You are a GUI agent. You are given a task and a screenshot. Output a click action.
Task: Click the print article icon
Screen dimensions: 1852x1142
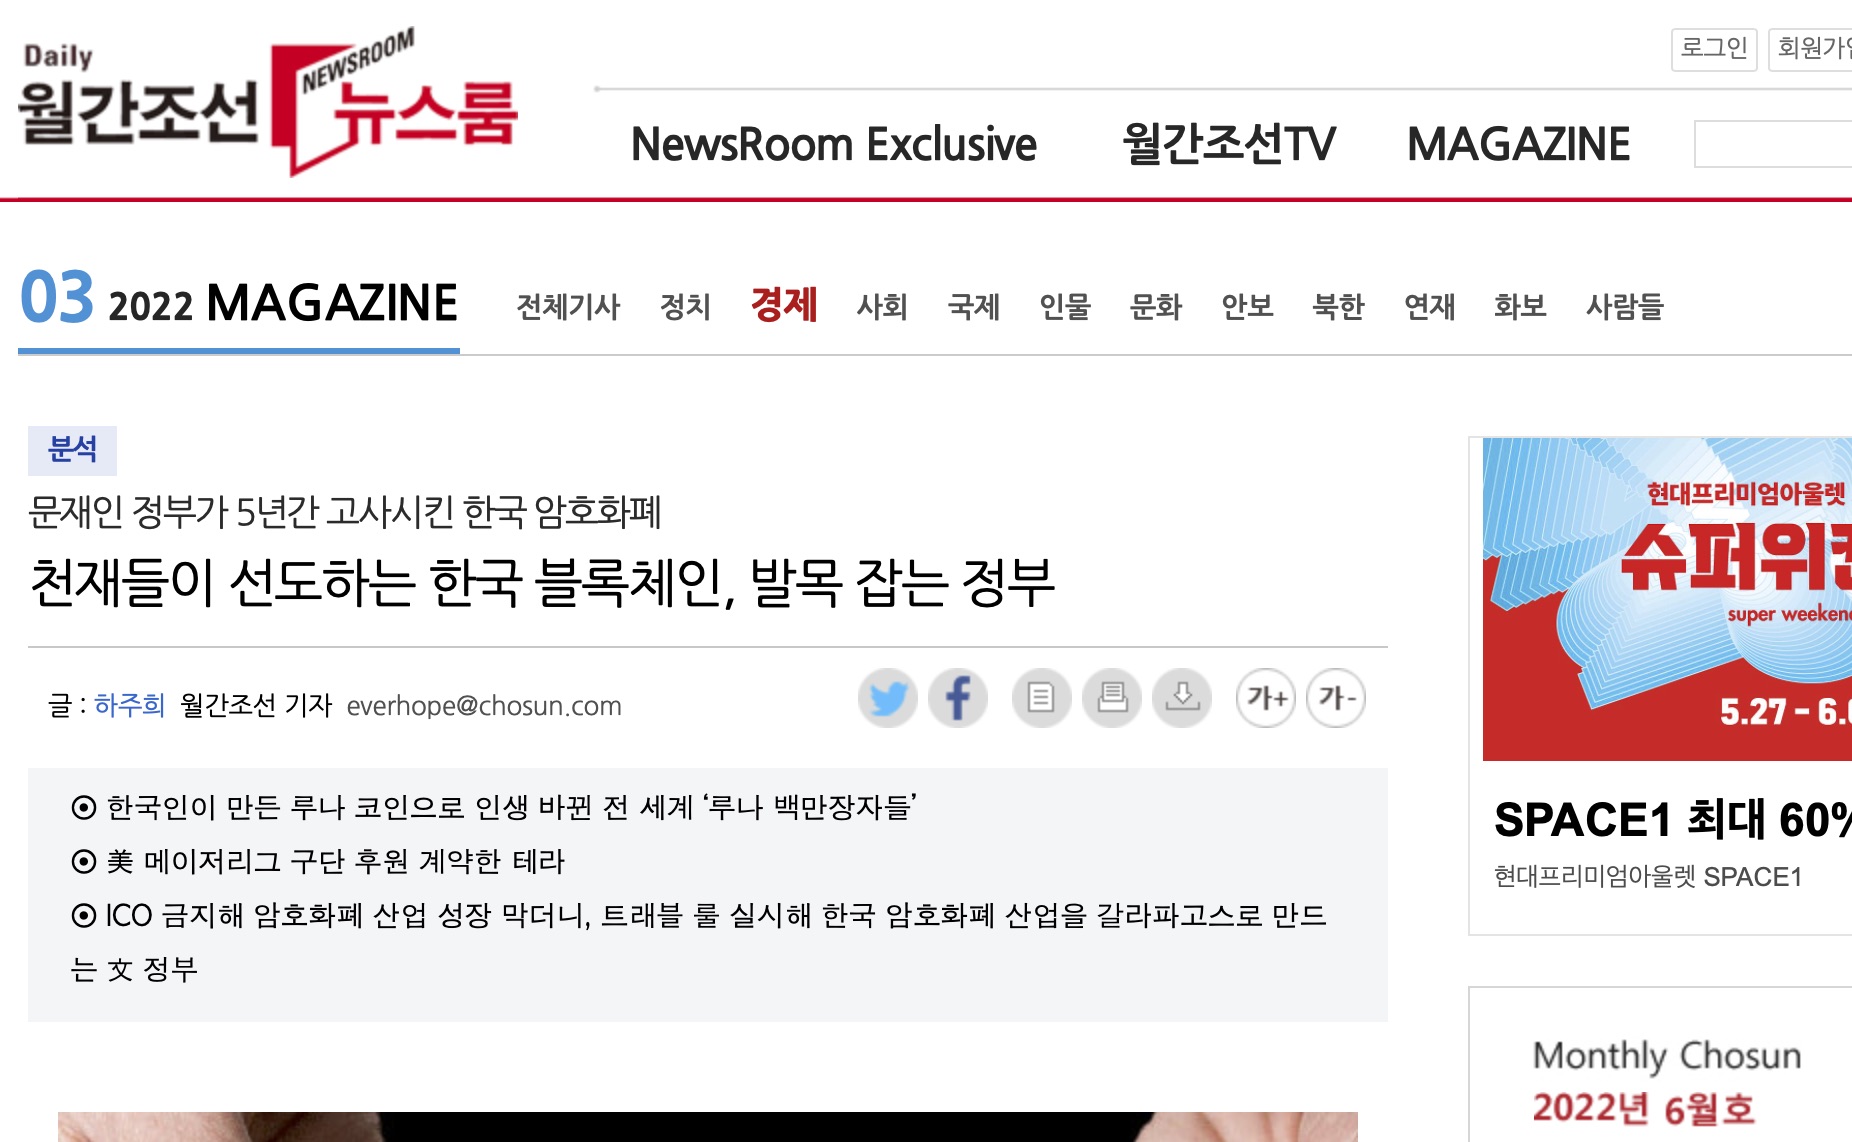click(x=1112, y=698)
